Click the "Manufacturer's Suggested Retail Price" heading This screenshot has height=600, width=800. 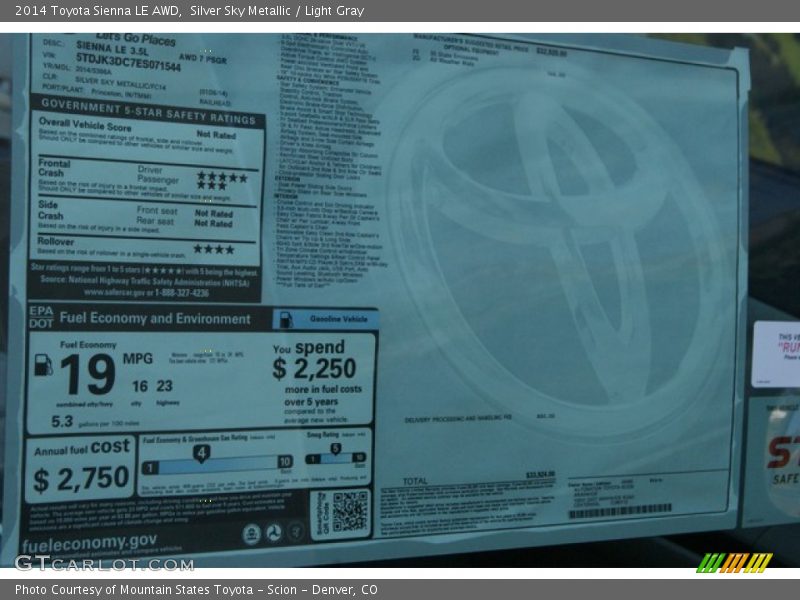(471, 43)
